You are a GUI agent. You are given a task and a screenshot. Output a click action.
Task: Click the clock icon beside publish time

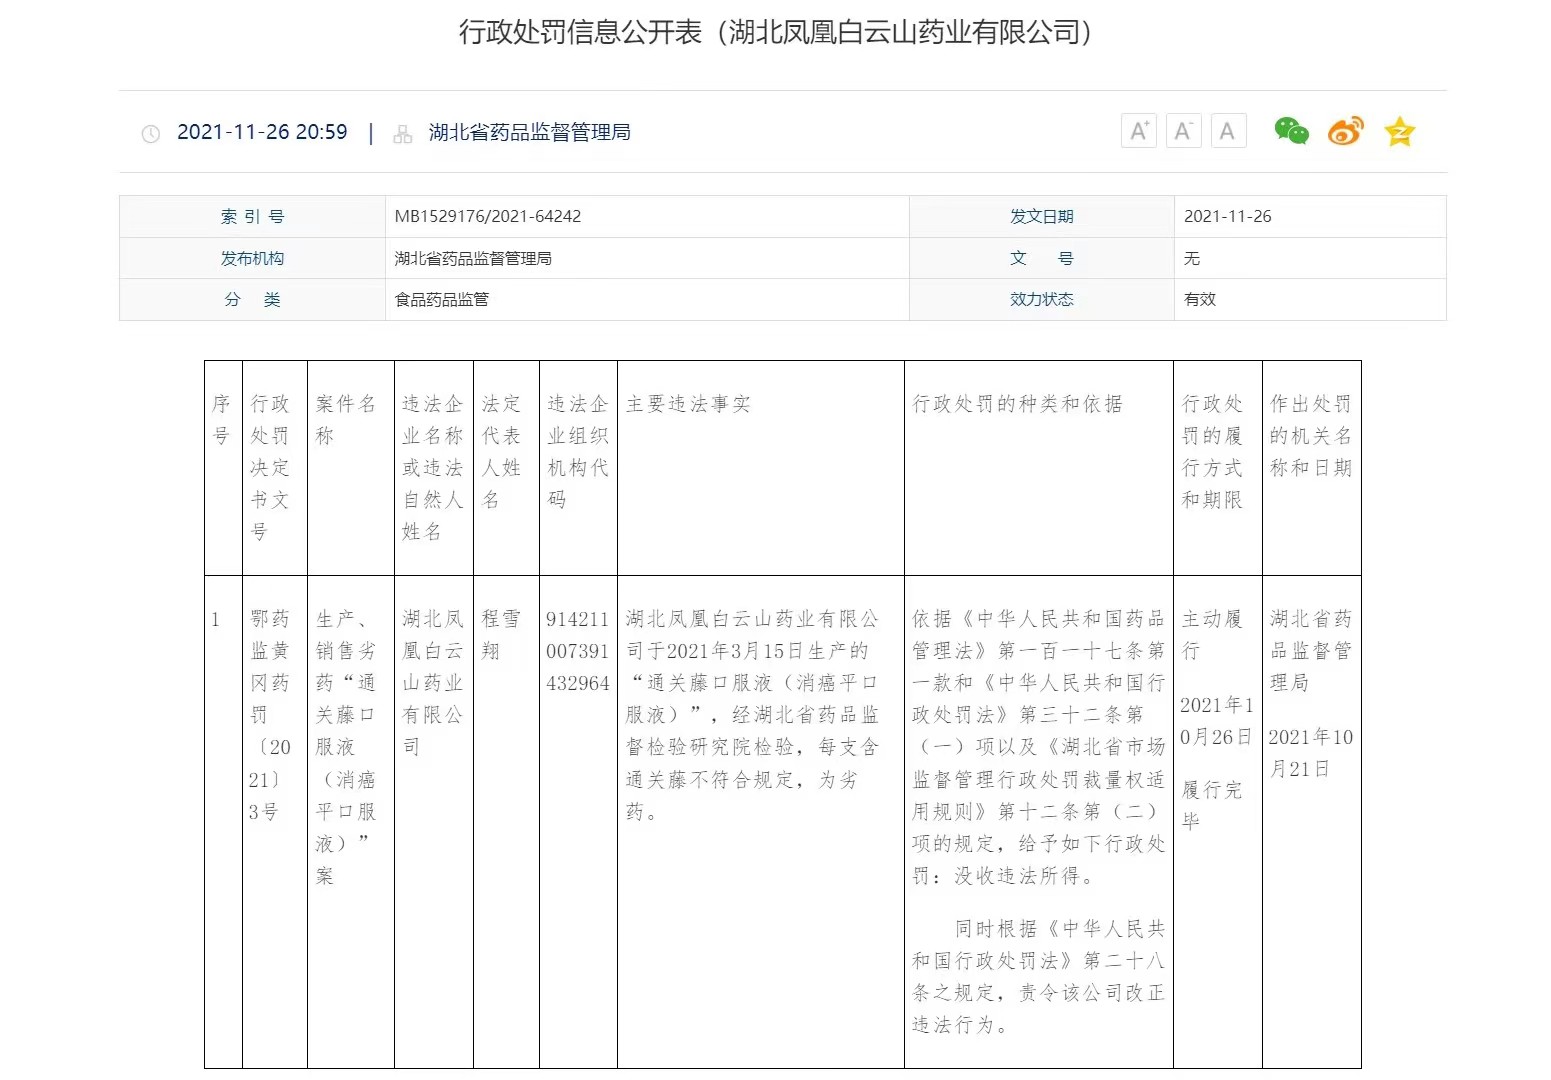coord(151,134)
